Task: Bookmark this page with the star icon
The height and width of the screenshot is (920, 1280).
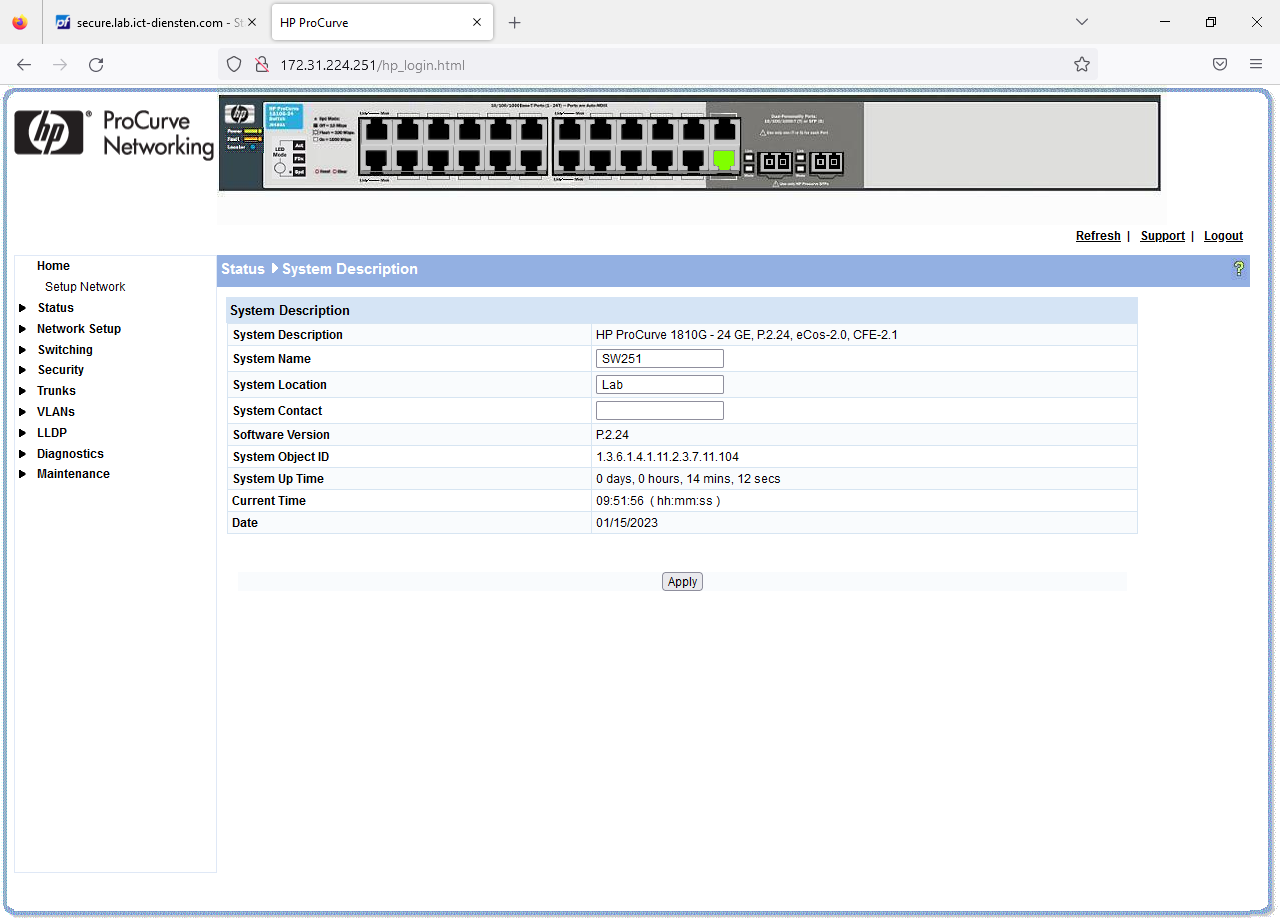Action: (x=1082, y=65)
